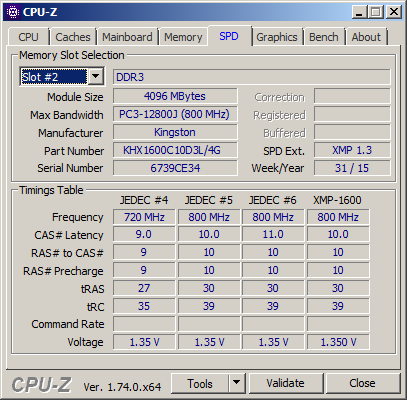Click the JEDEC #5 800 MHz frequency cell
Image resolution: width=407 pixels, height=400 pixels.
[209, 217]
